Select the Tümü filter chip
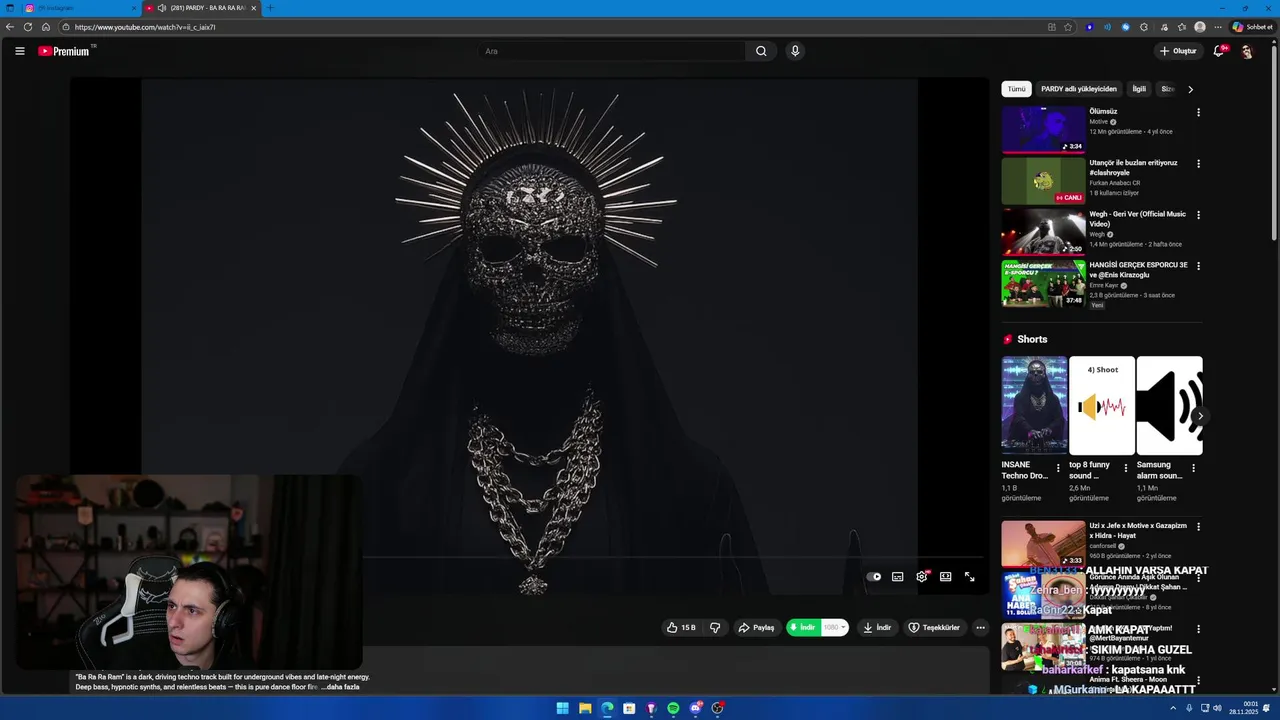Image resolution: width=1280 pixels, height=720 pixels. click(x=1016, y=89)
